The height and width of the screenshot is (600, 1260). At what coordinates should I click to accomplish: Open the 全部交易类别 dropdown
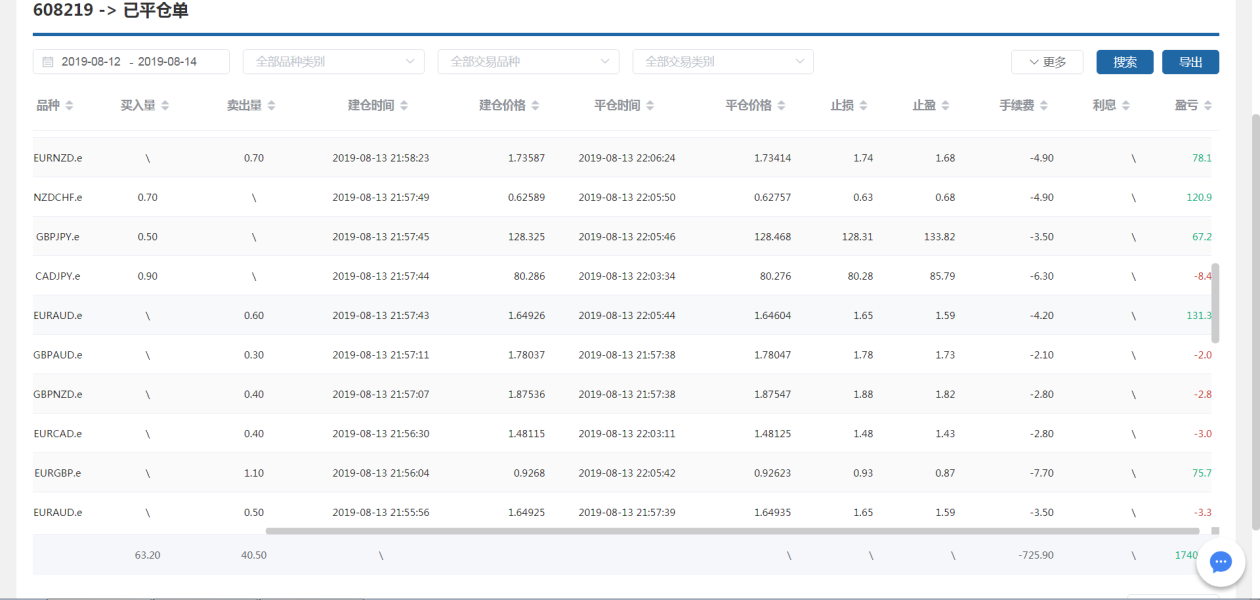(x=723, y=62)
